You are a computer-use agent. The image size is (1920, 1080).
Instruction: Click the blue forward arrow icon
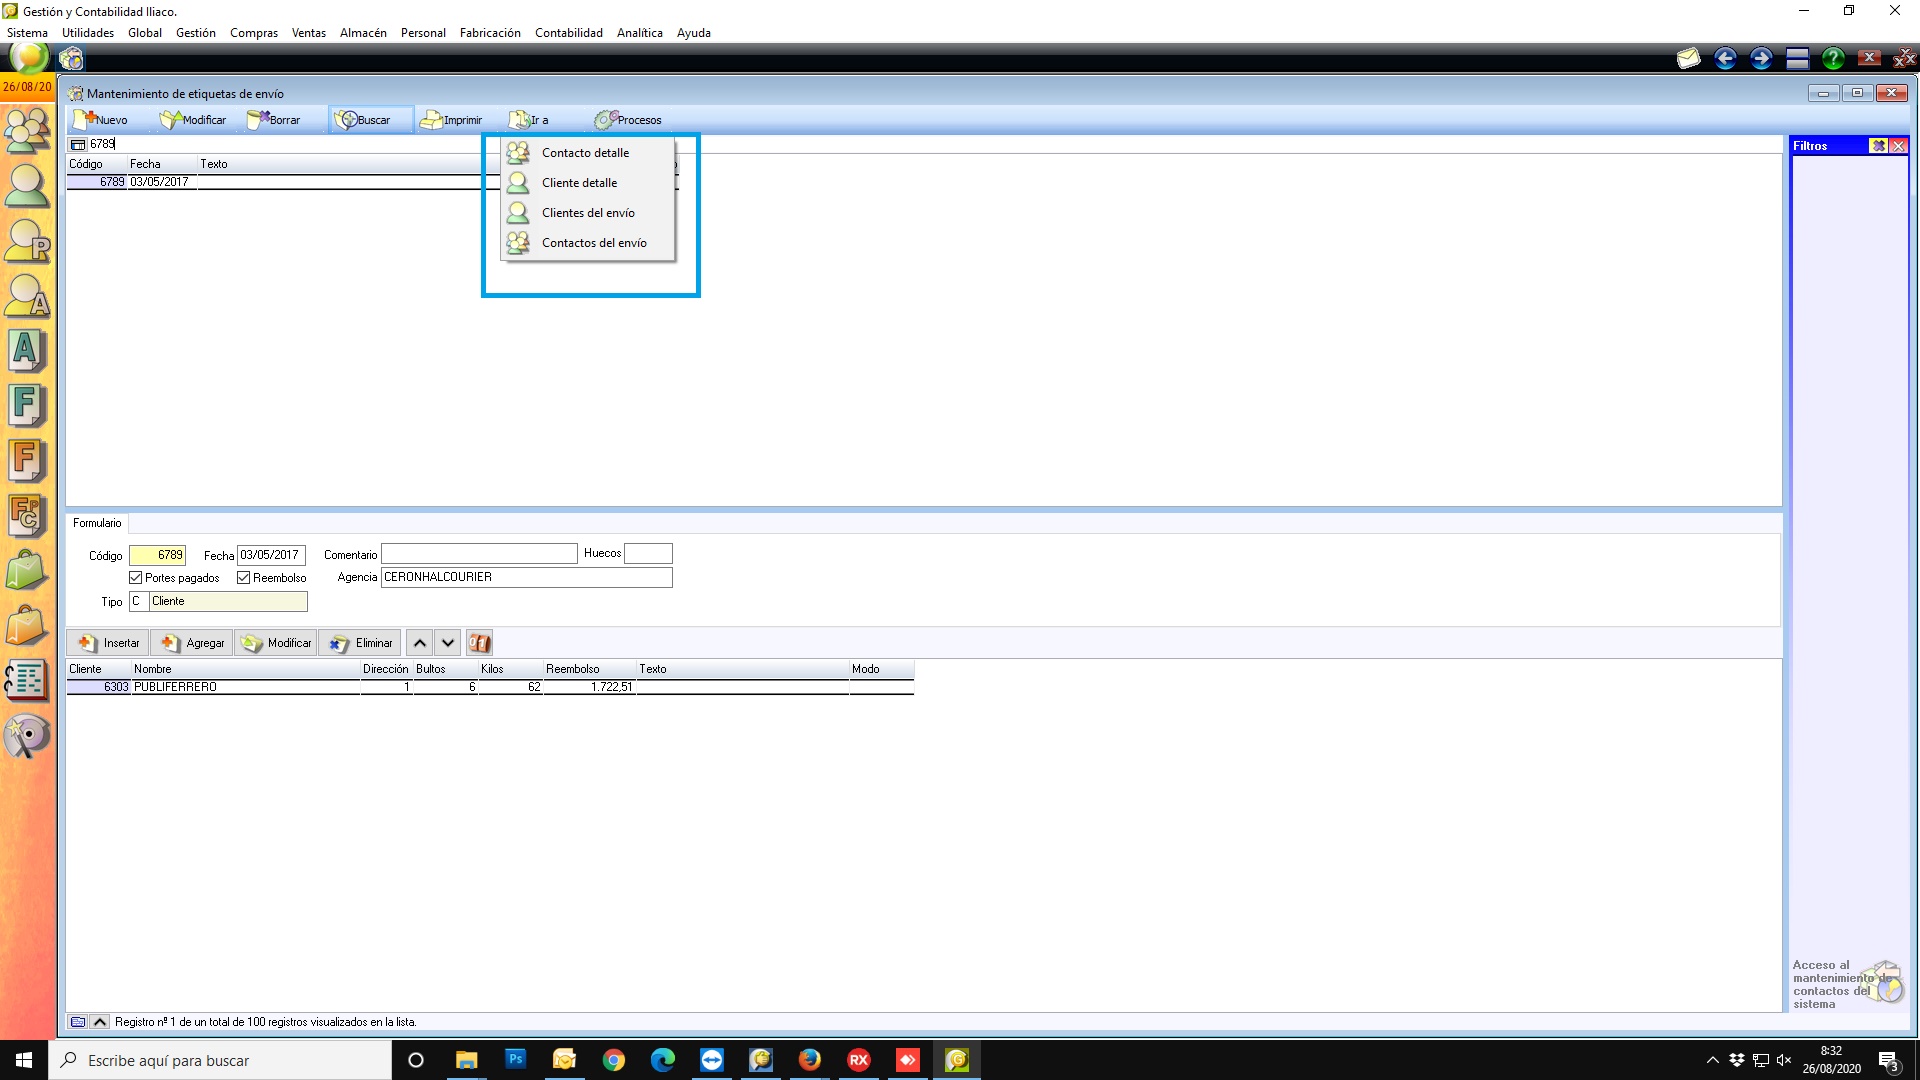click(1761, 59)
